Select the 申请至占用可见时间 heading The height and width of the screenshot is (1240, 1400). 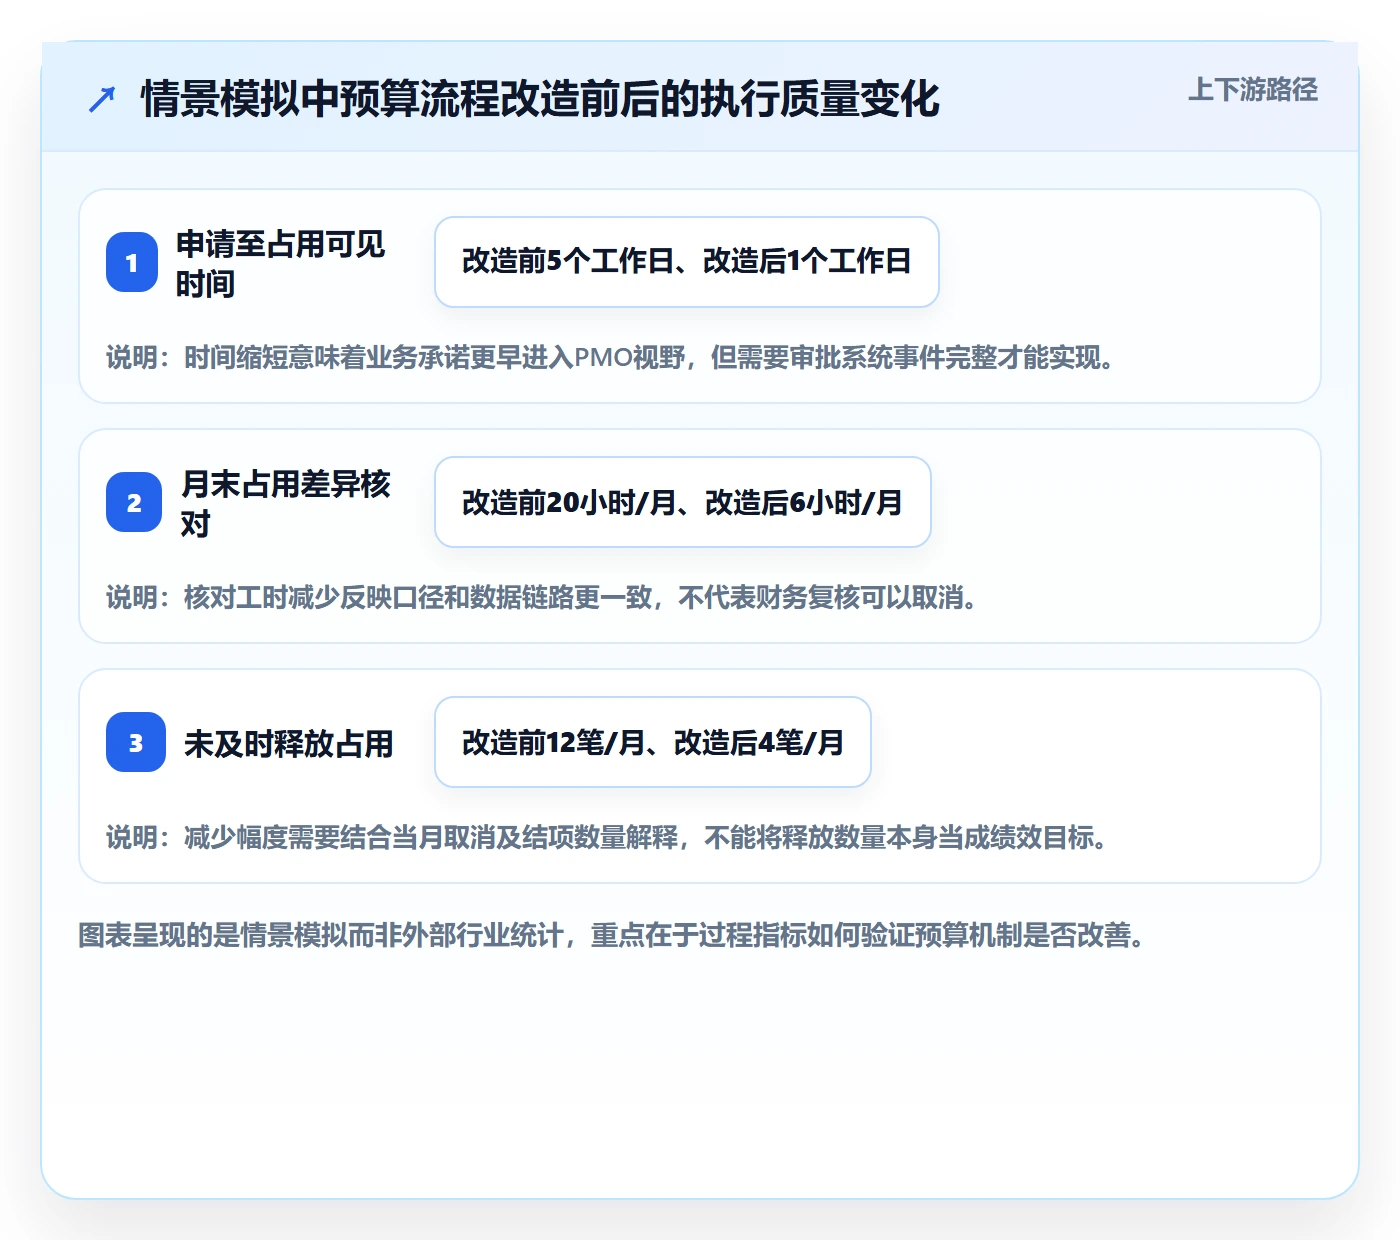tap(280, 263)
